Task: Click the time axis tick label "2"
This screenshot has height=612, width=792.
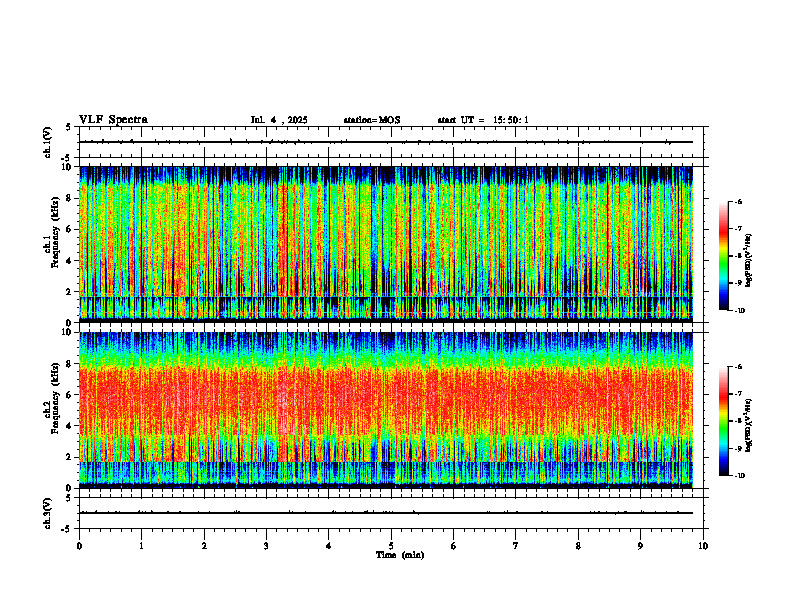Action: click(204, 546)
